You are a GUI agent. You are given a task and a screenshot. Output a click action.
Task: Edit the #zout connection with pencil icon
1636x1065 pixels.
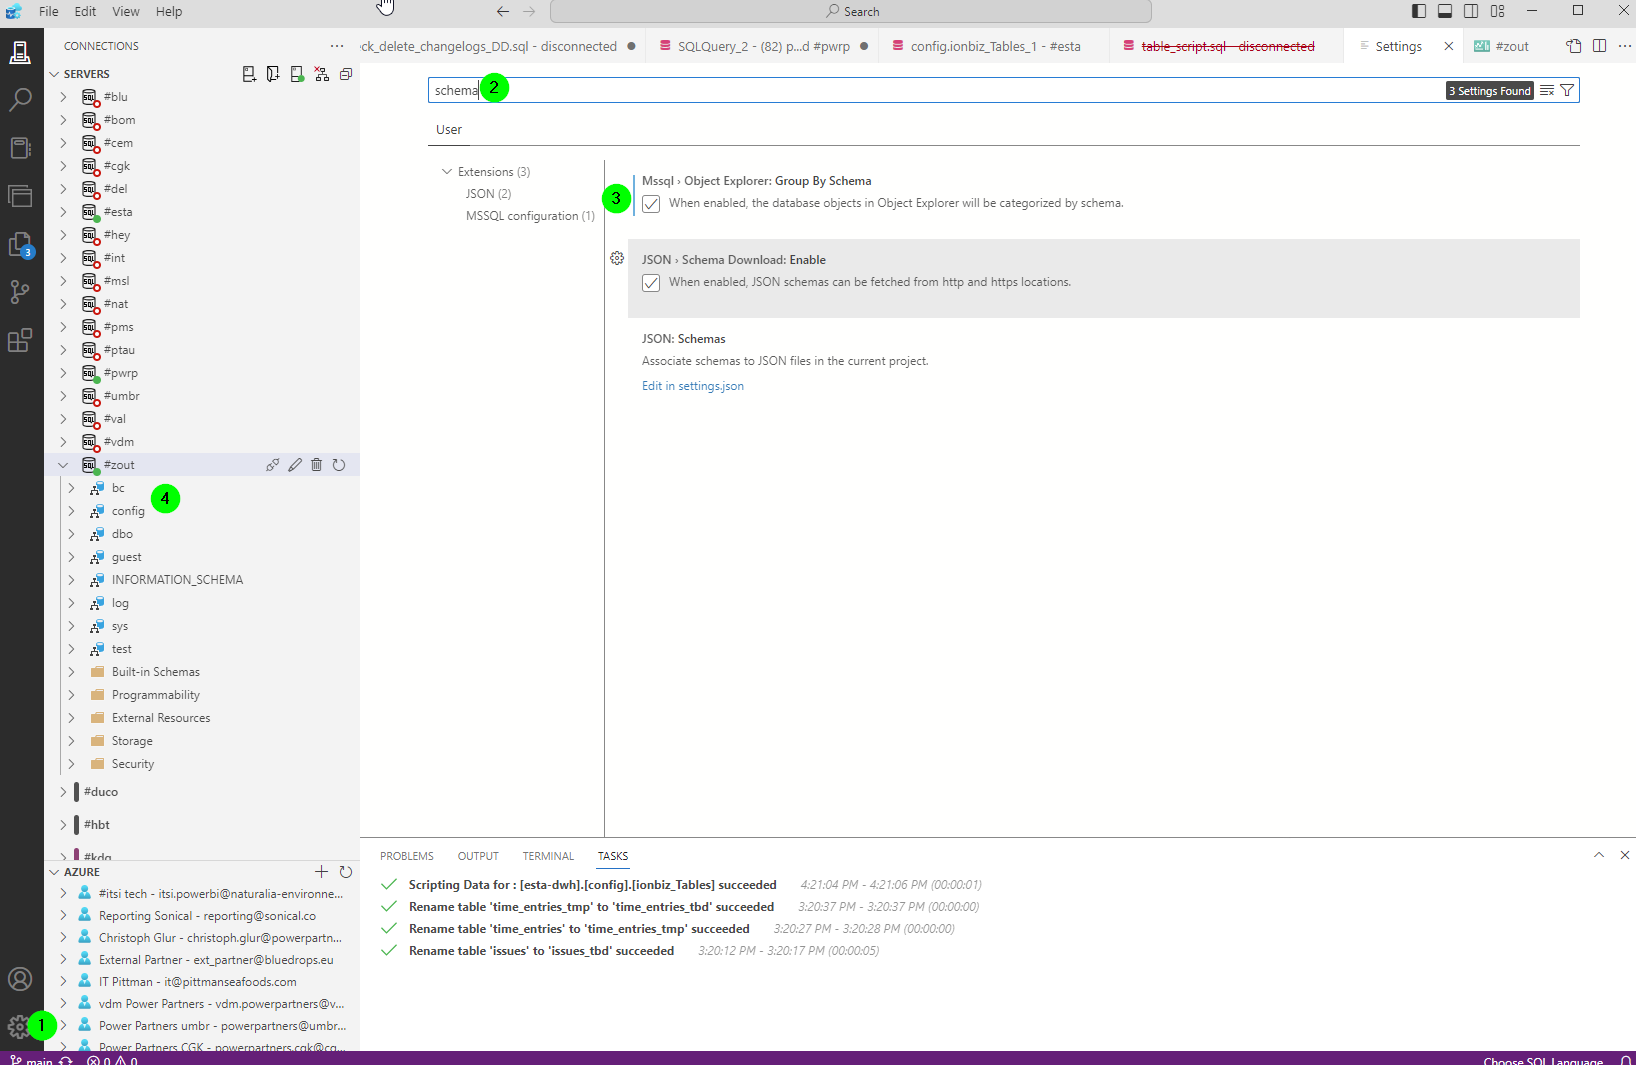[295, 465]
